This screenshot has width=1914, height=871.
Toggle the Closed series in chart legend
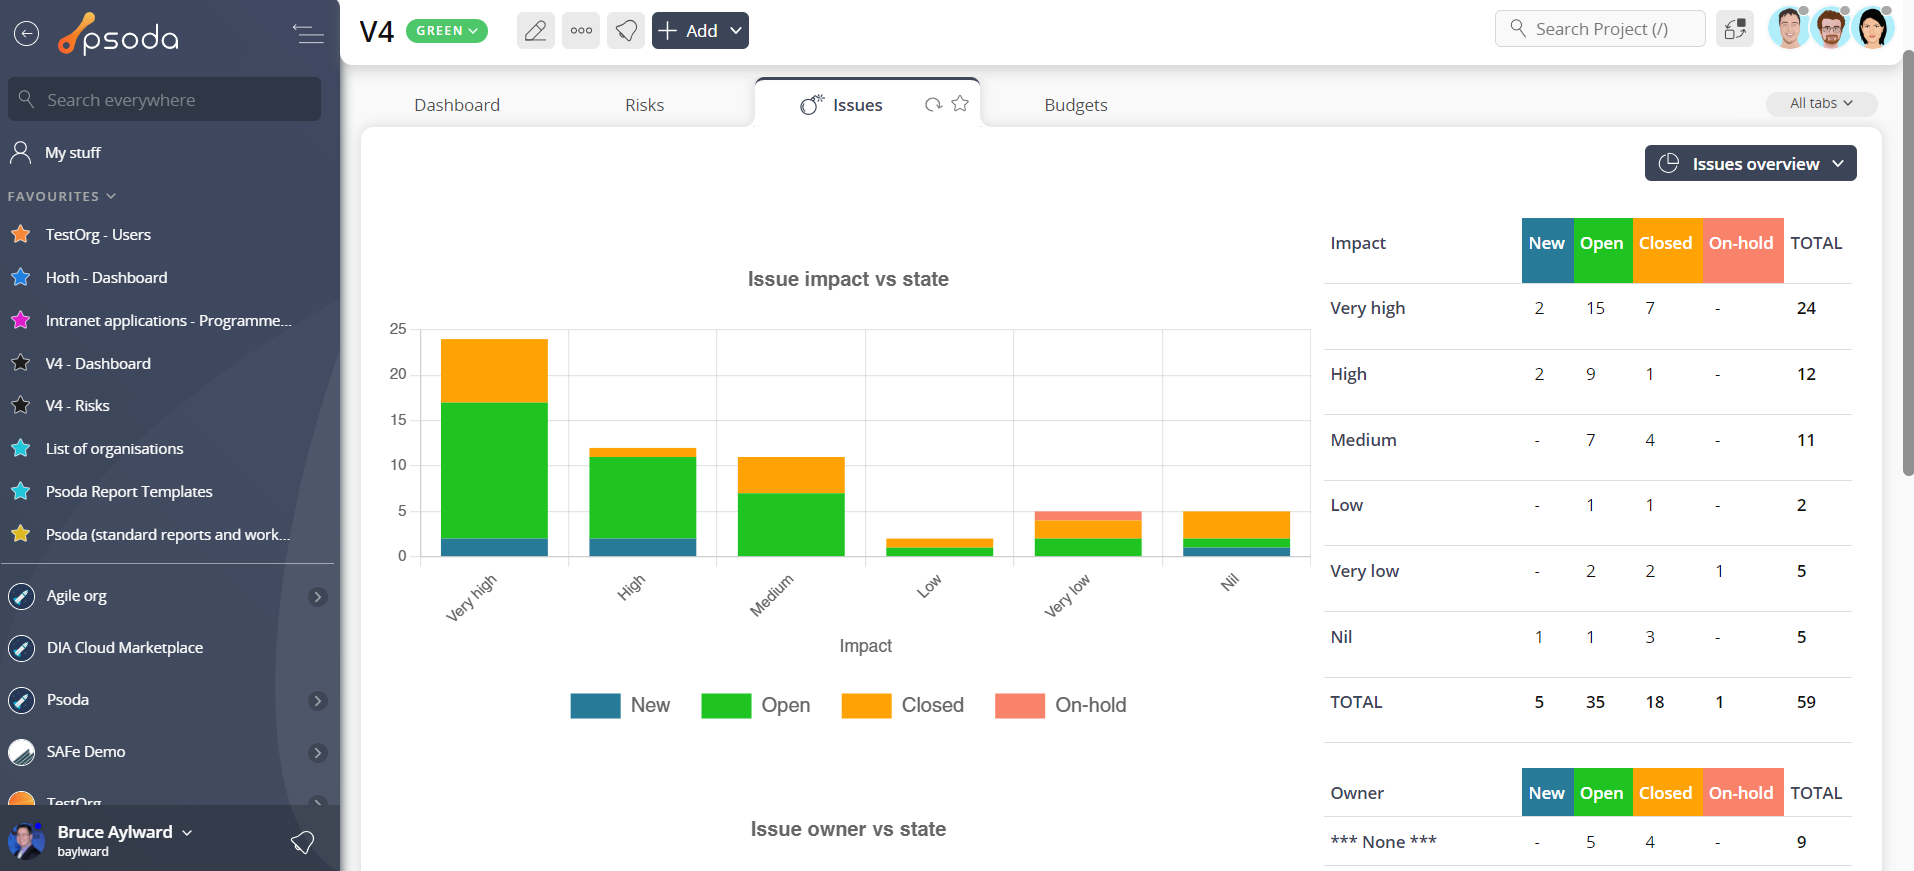903,705
